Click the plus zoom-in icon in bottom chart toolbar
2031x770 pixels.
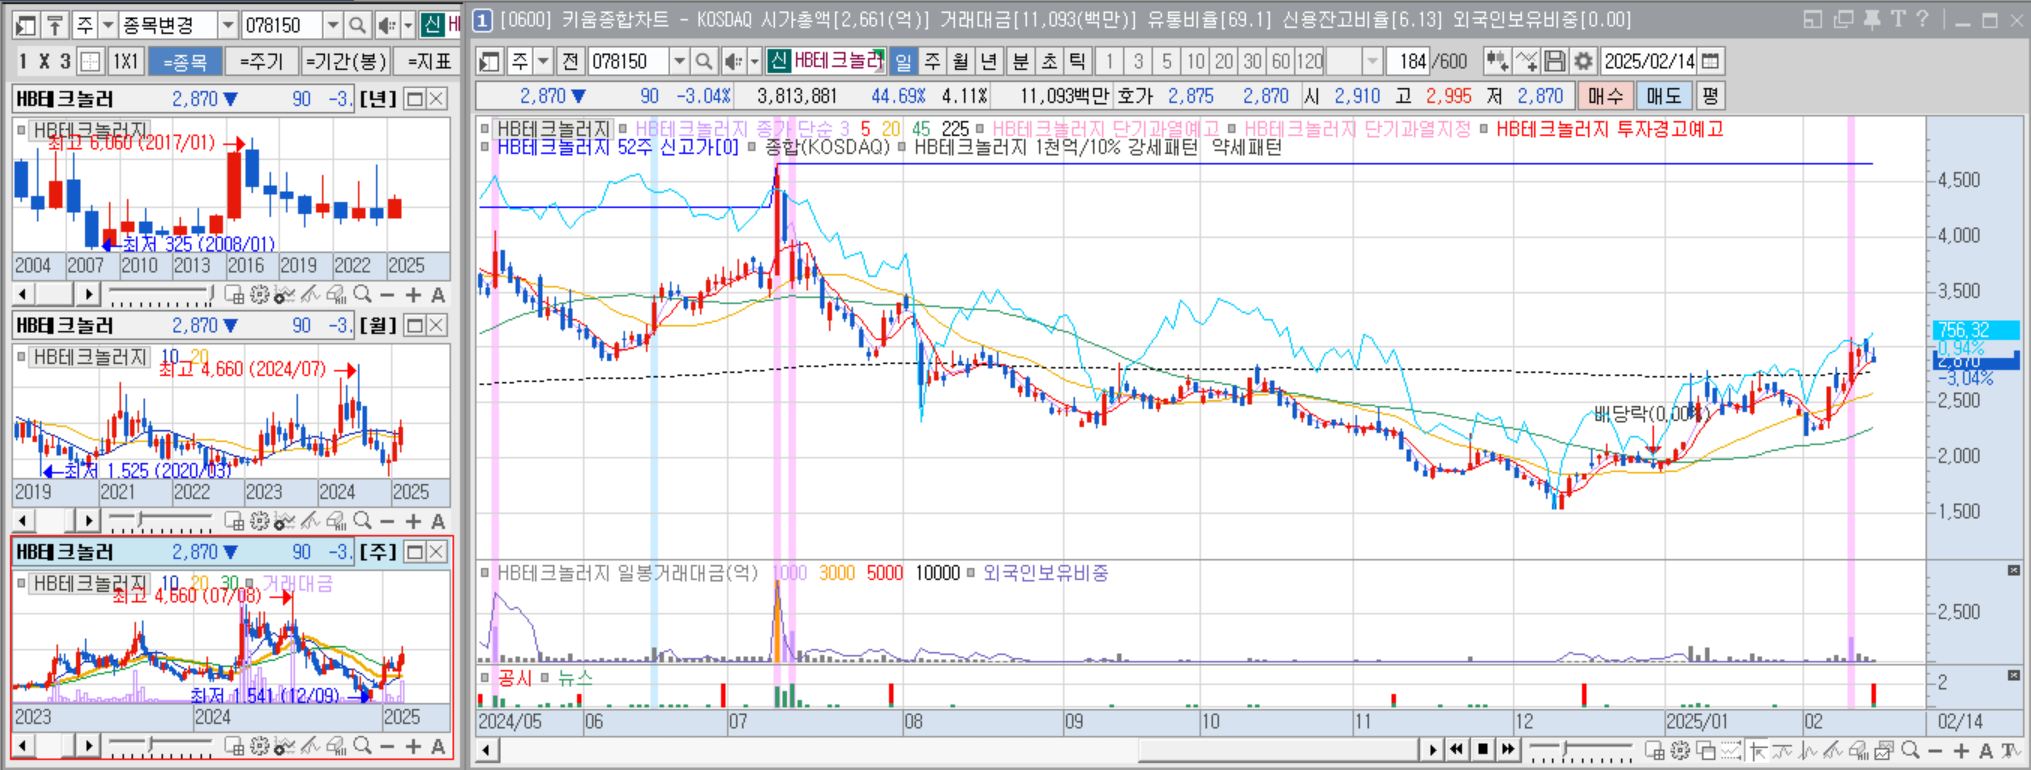coord(1960,750)
